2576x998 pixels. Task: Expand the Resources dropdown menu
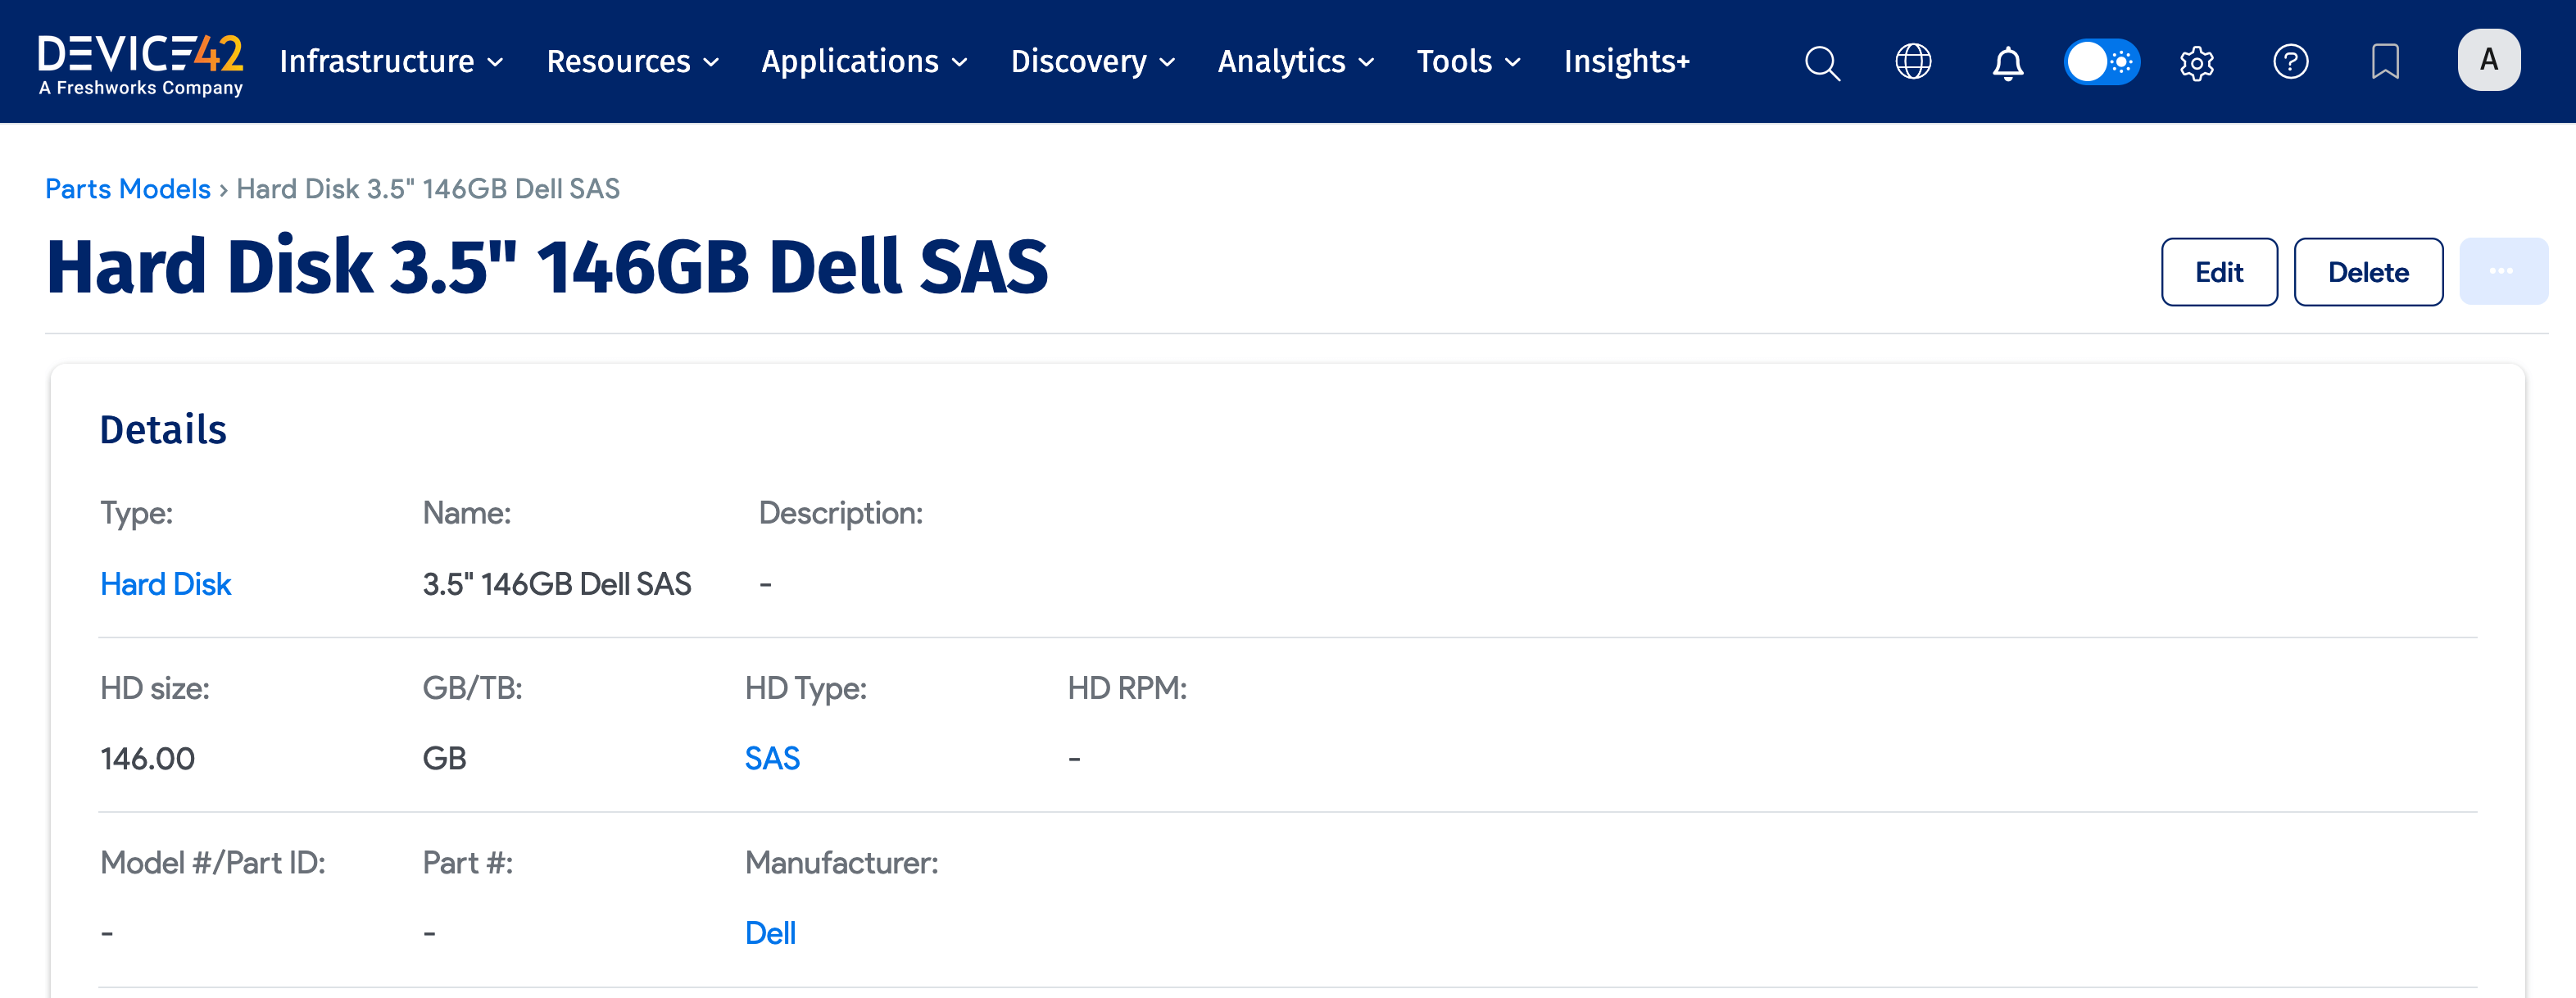[x=632, y=62]
